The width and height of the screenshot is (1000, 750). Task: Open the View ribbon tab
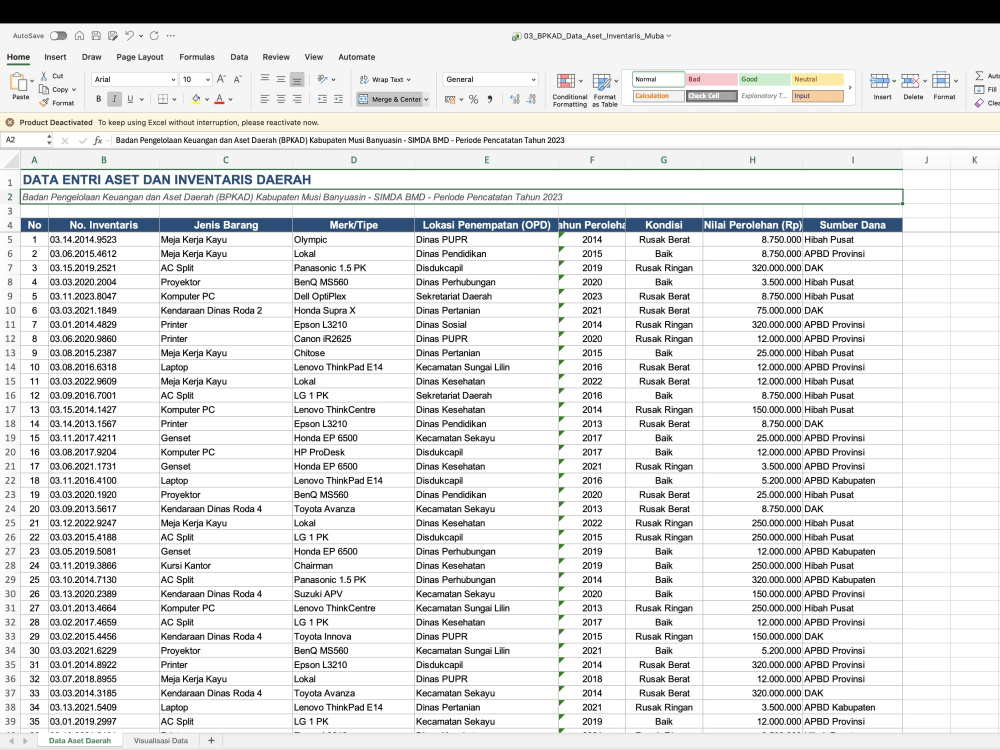click(314, 57)
